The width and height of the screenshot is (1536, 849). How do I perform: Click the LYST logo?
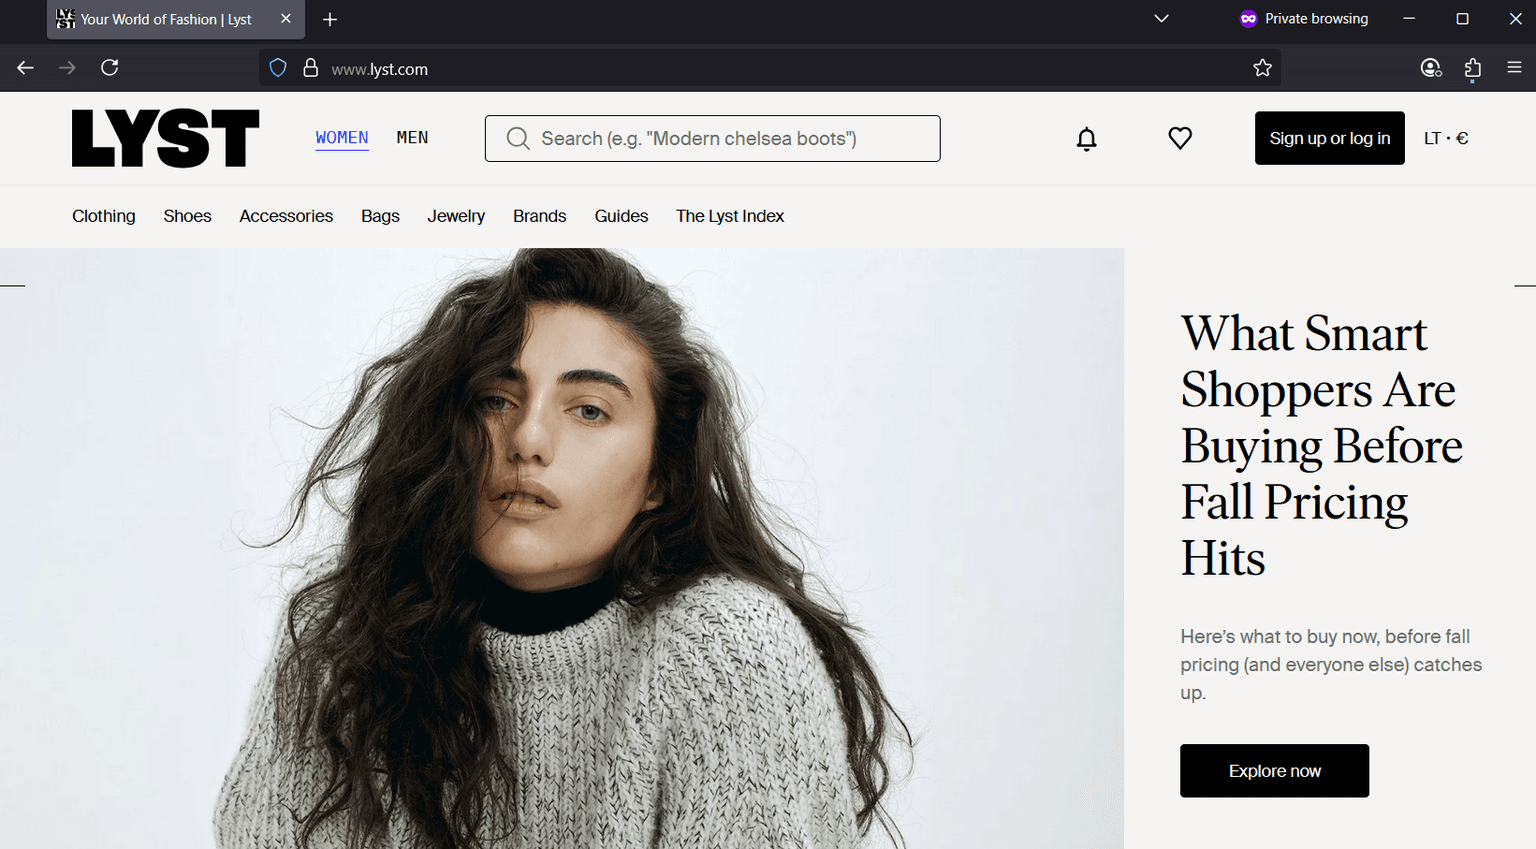point(165,138)
